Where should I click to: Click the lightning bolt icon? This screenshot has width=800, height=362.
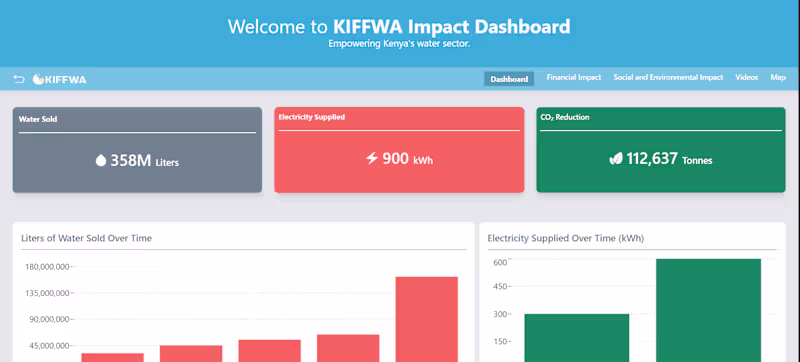[x=372, y=159]
